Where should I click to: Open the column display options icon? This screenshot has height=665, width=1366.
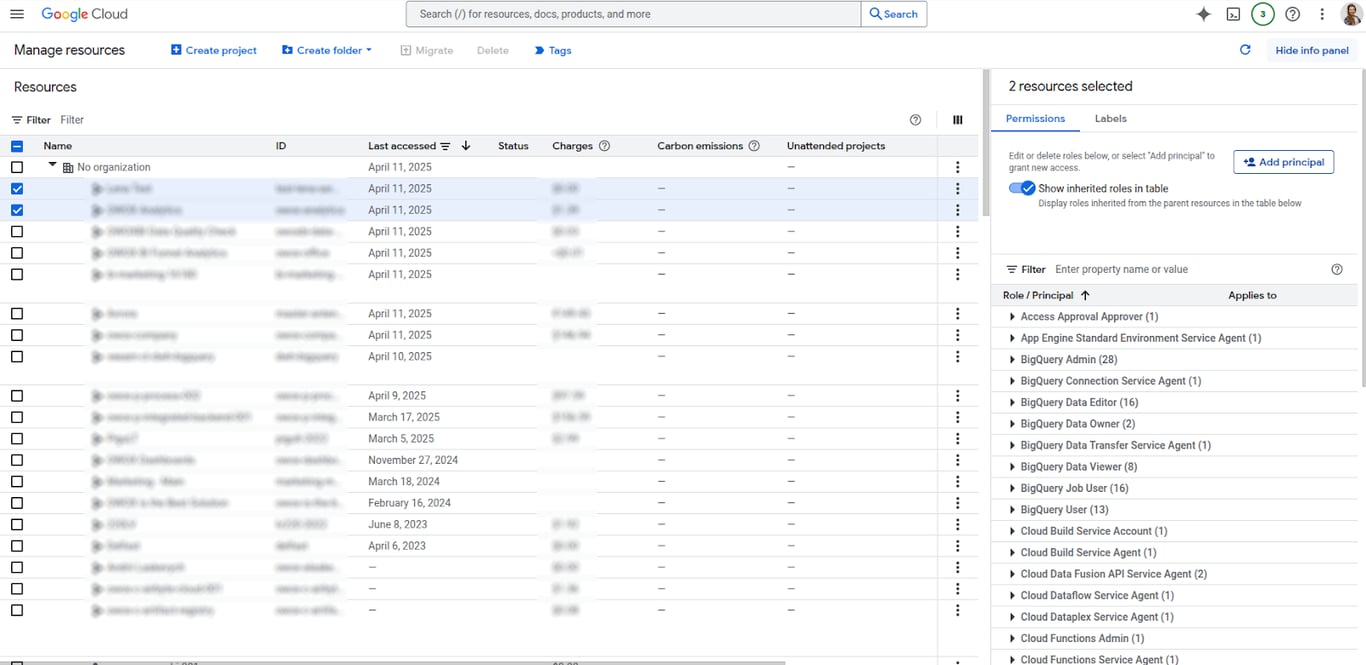(958, 120)
